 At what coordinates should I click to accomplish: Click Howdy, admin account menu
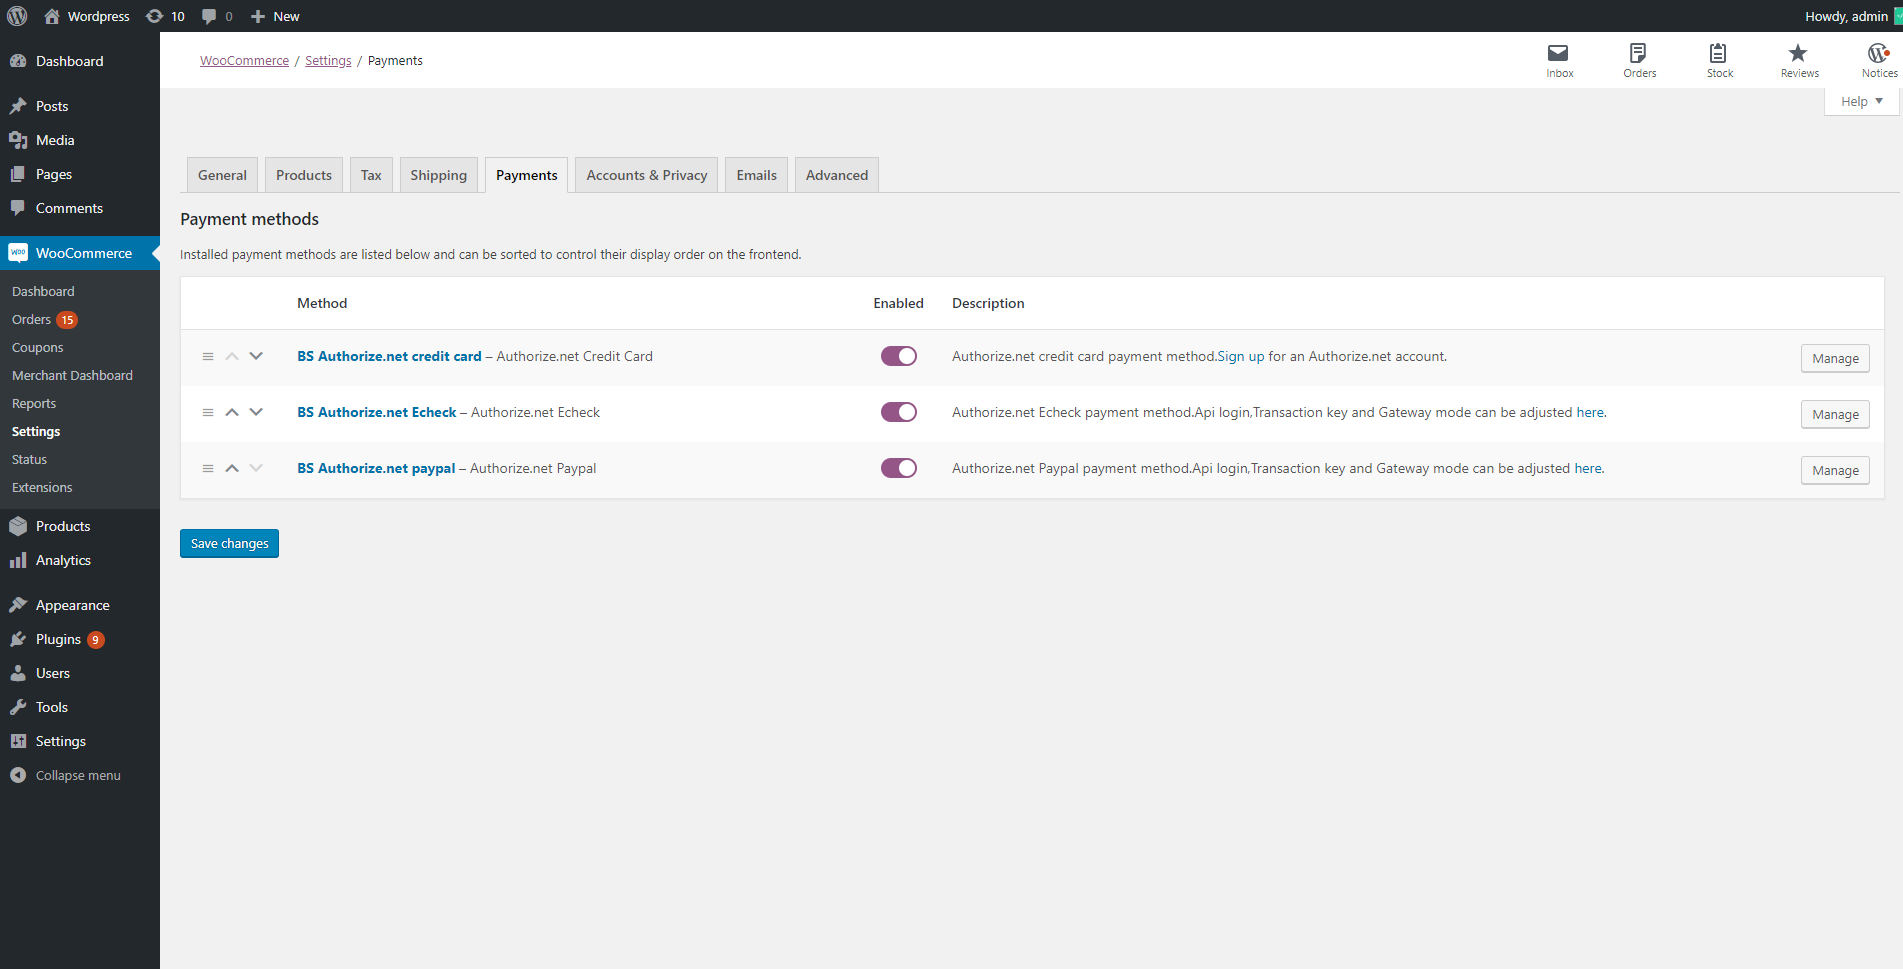1852,16
